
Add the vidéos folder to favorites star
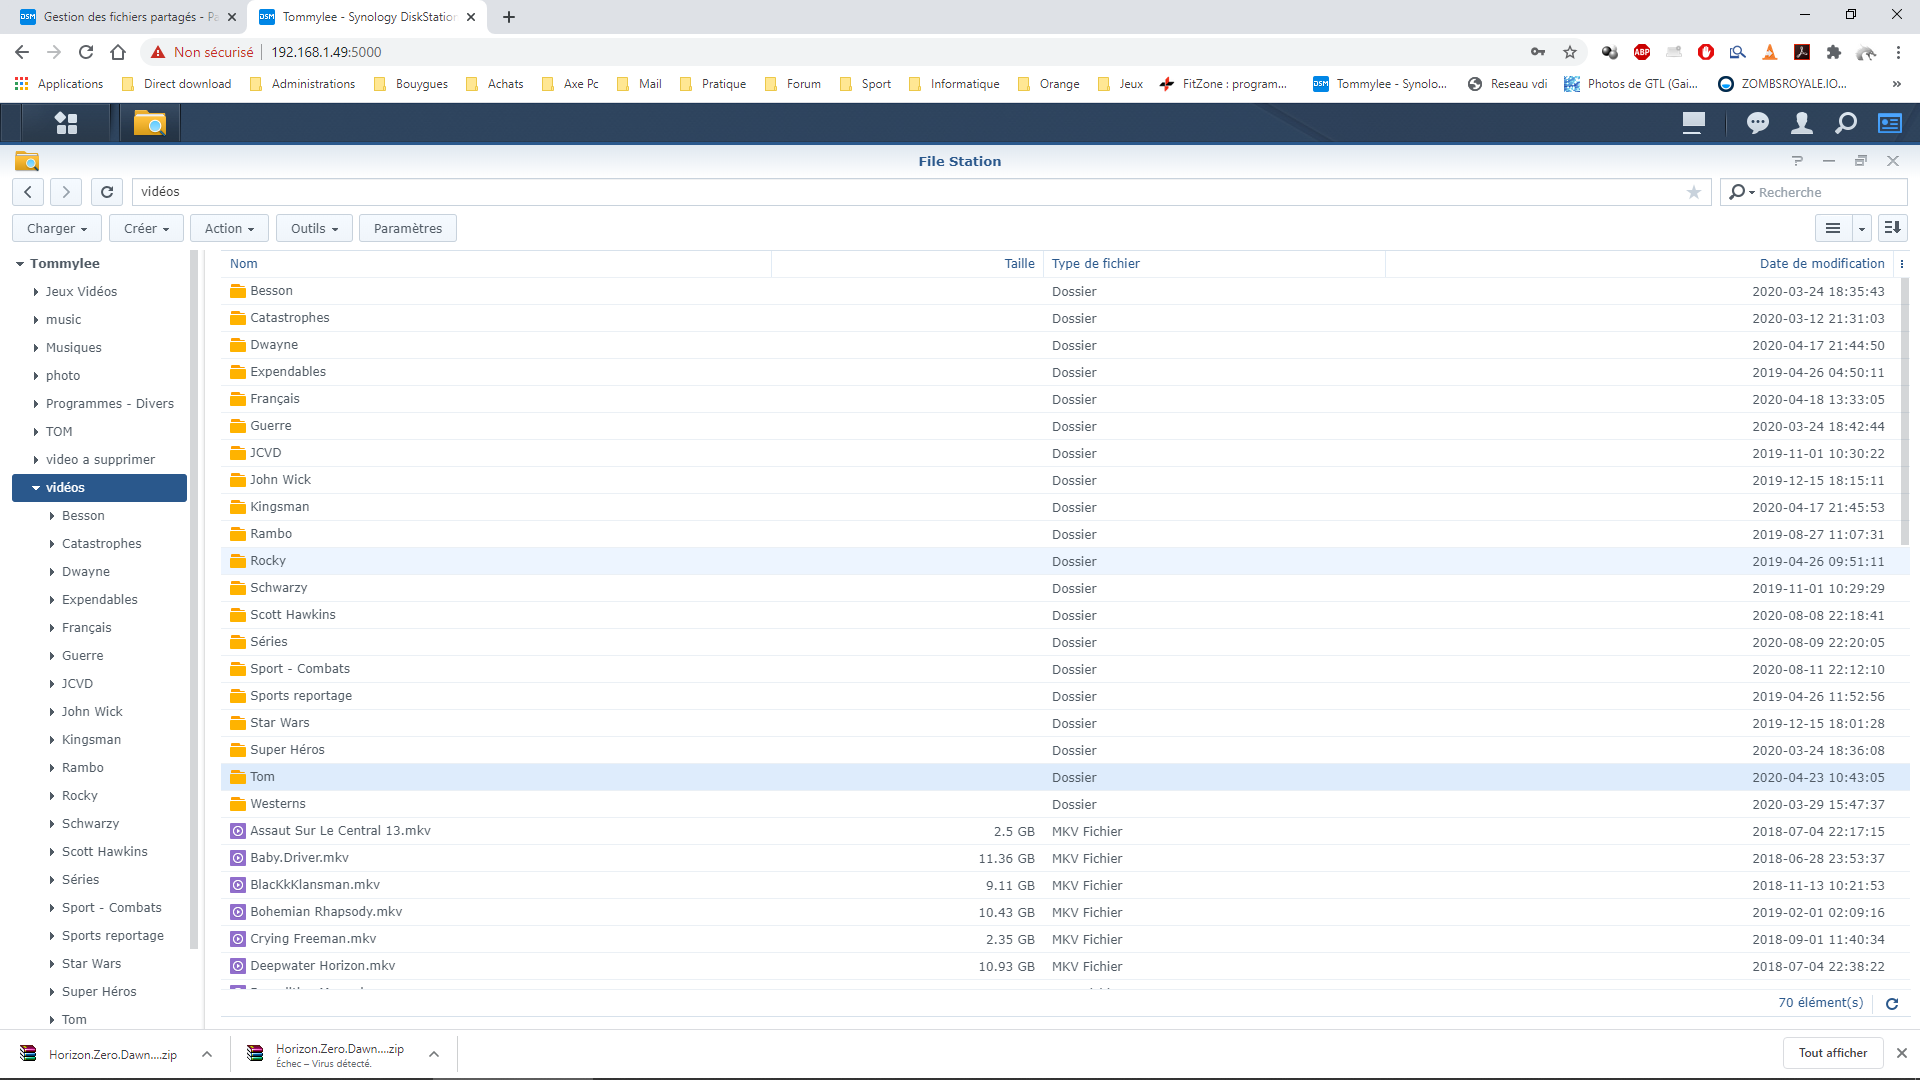tap(1693, 192)
